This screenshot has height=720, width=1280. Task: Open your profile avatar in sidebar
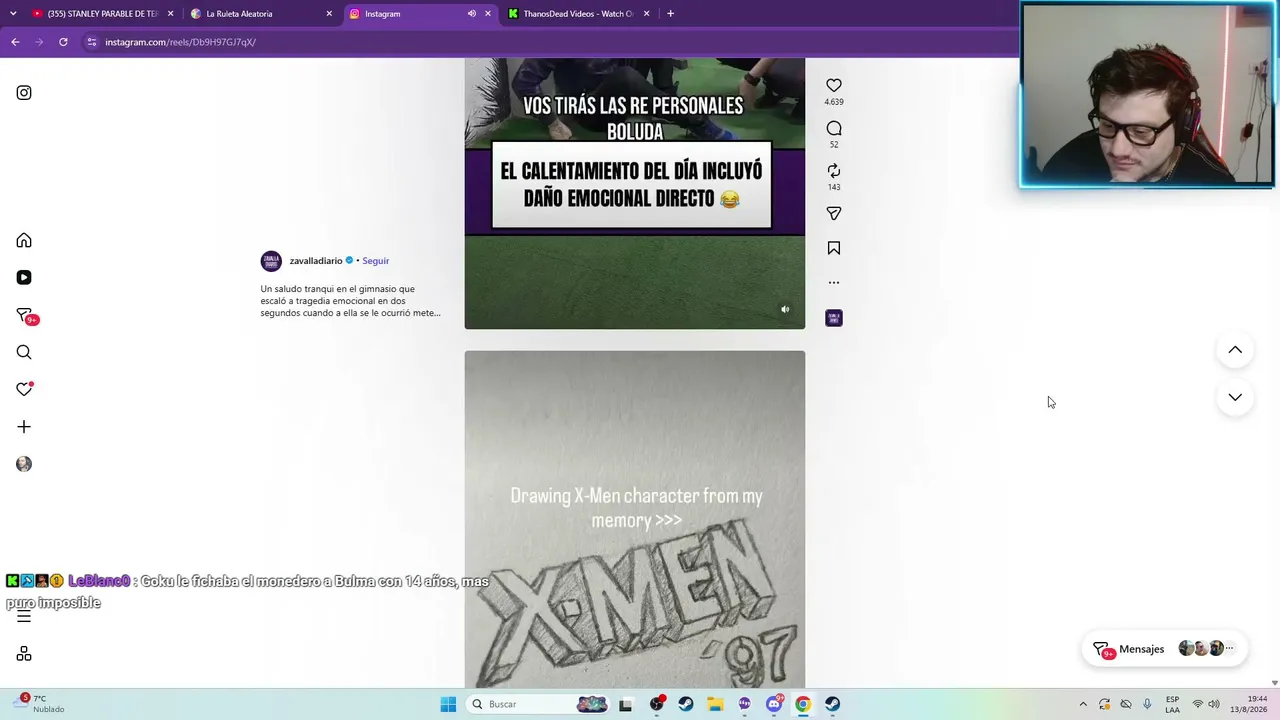[x=24, y=464]
